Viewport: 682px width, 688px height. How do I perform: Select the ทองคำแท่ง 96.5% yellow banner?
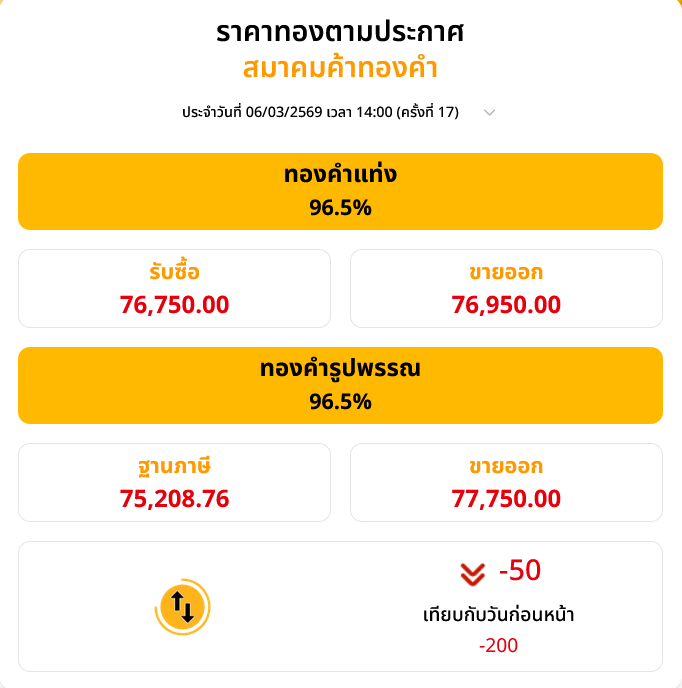click(x=340, y=191)
